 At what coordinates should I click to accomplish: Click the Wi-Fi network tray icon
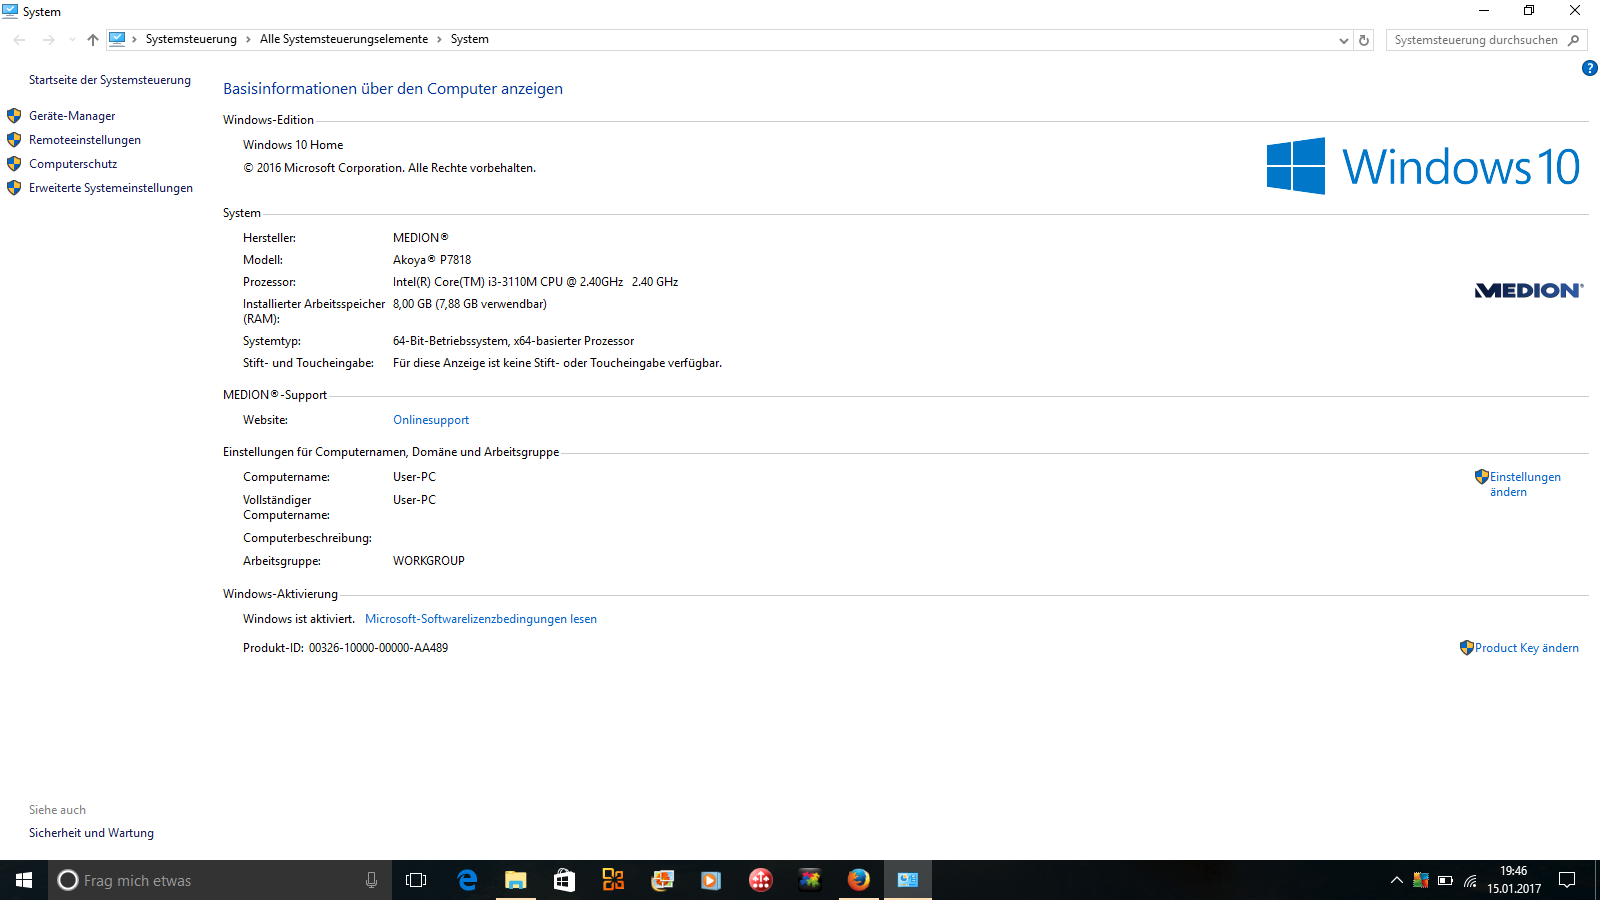coord(1470,880)
